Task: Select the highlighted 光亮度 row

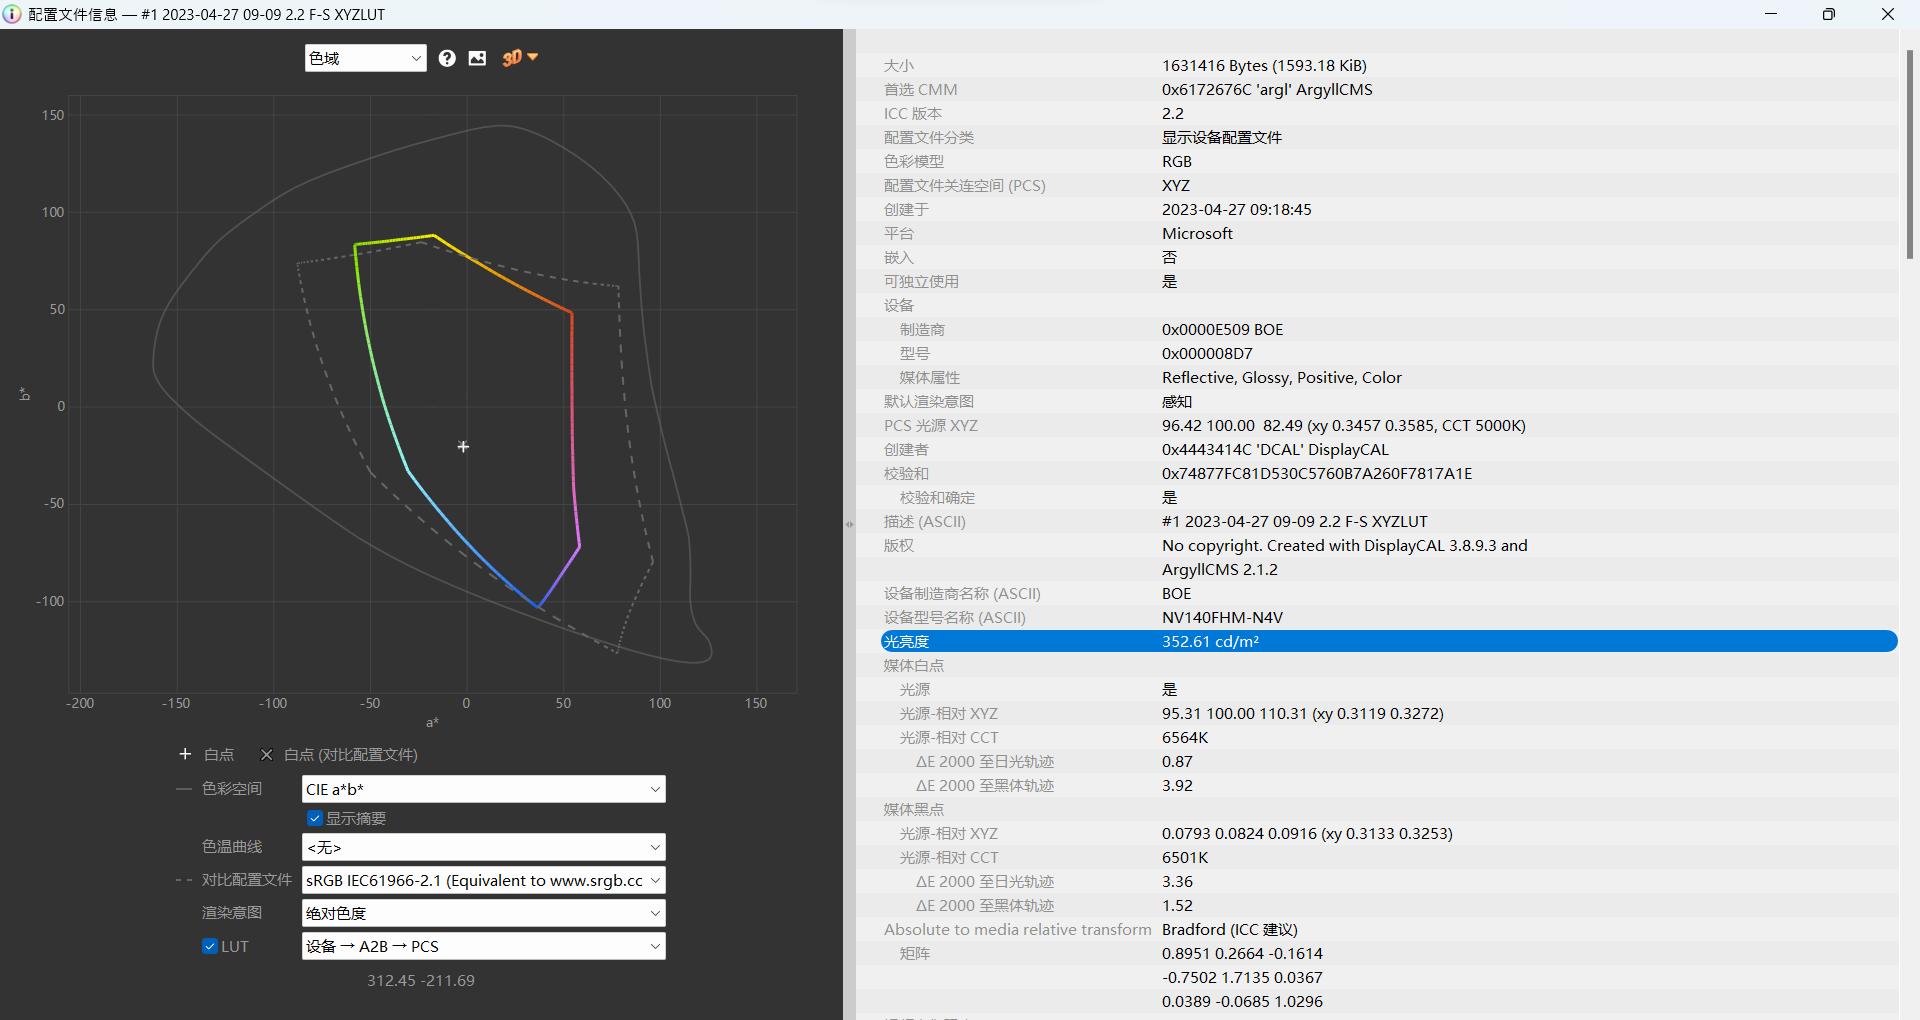Action: 1388,641
